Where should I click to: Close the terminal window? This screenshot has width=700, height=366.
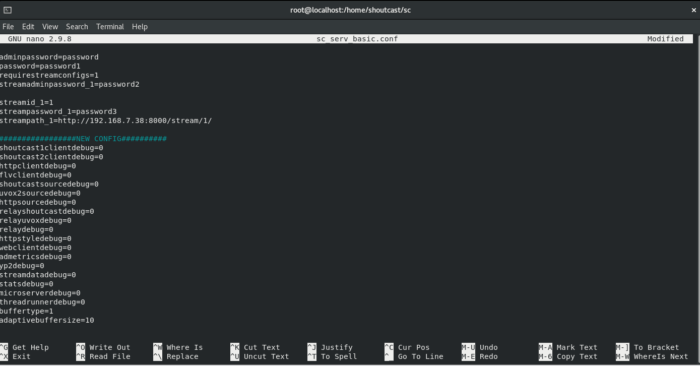pos(694,10)
